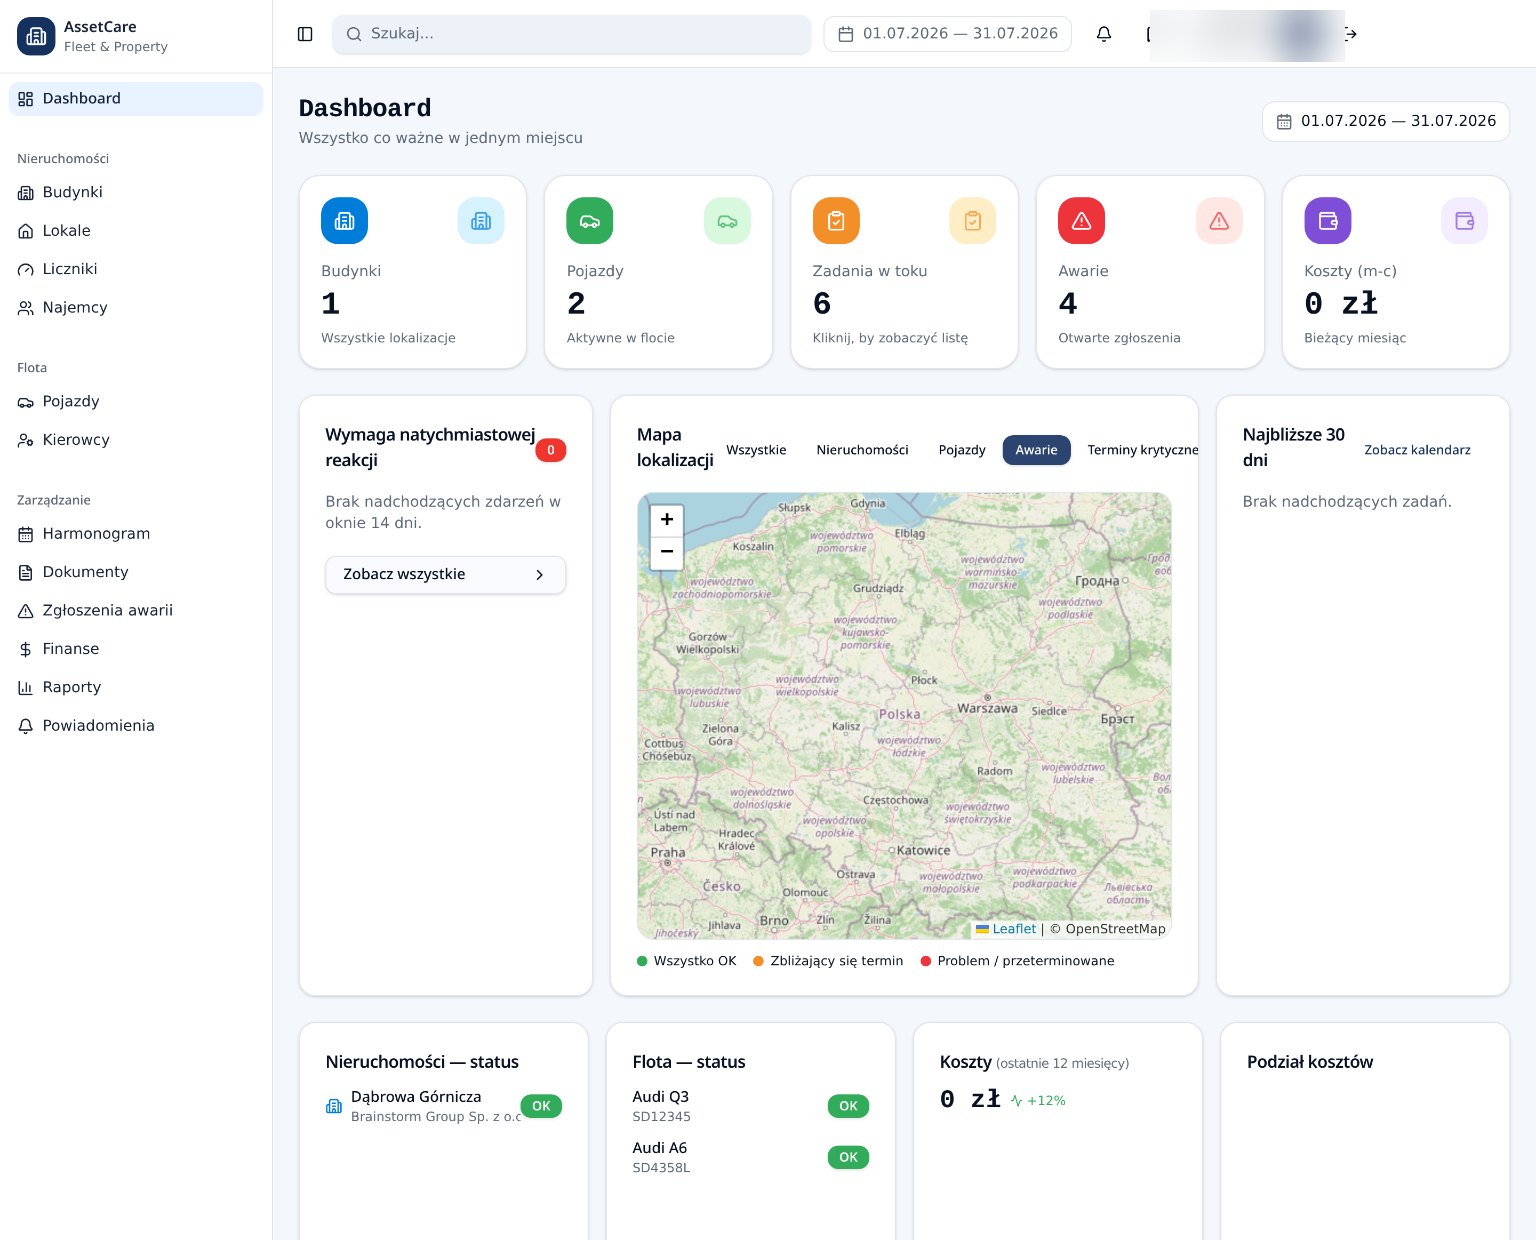Click Awarie card with 4 open reports
Viewport: 1536px width, 1240px height.
1150,272
